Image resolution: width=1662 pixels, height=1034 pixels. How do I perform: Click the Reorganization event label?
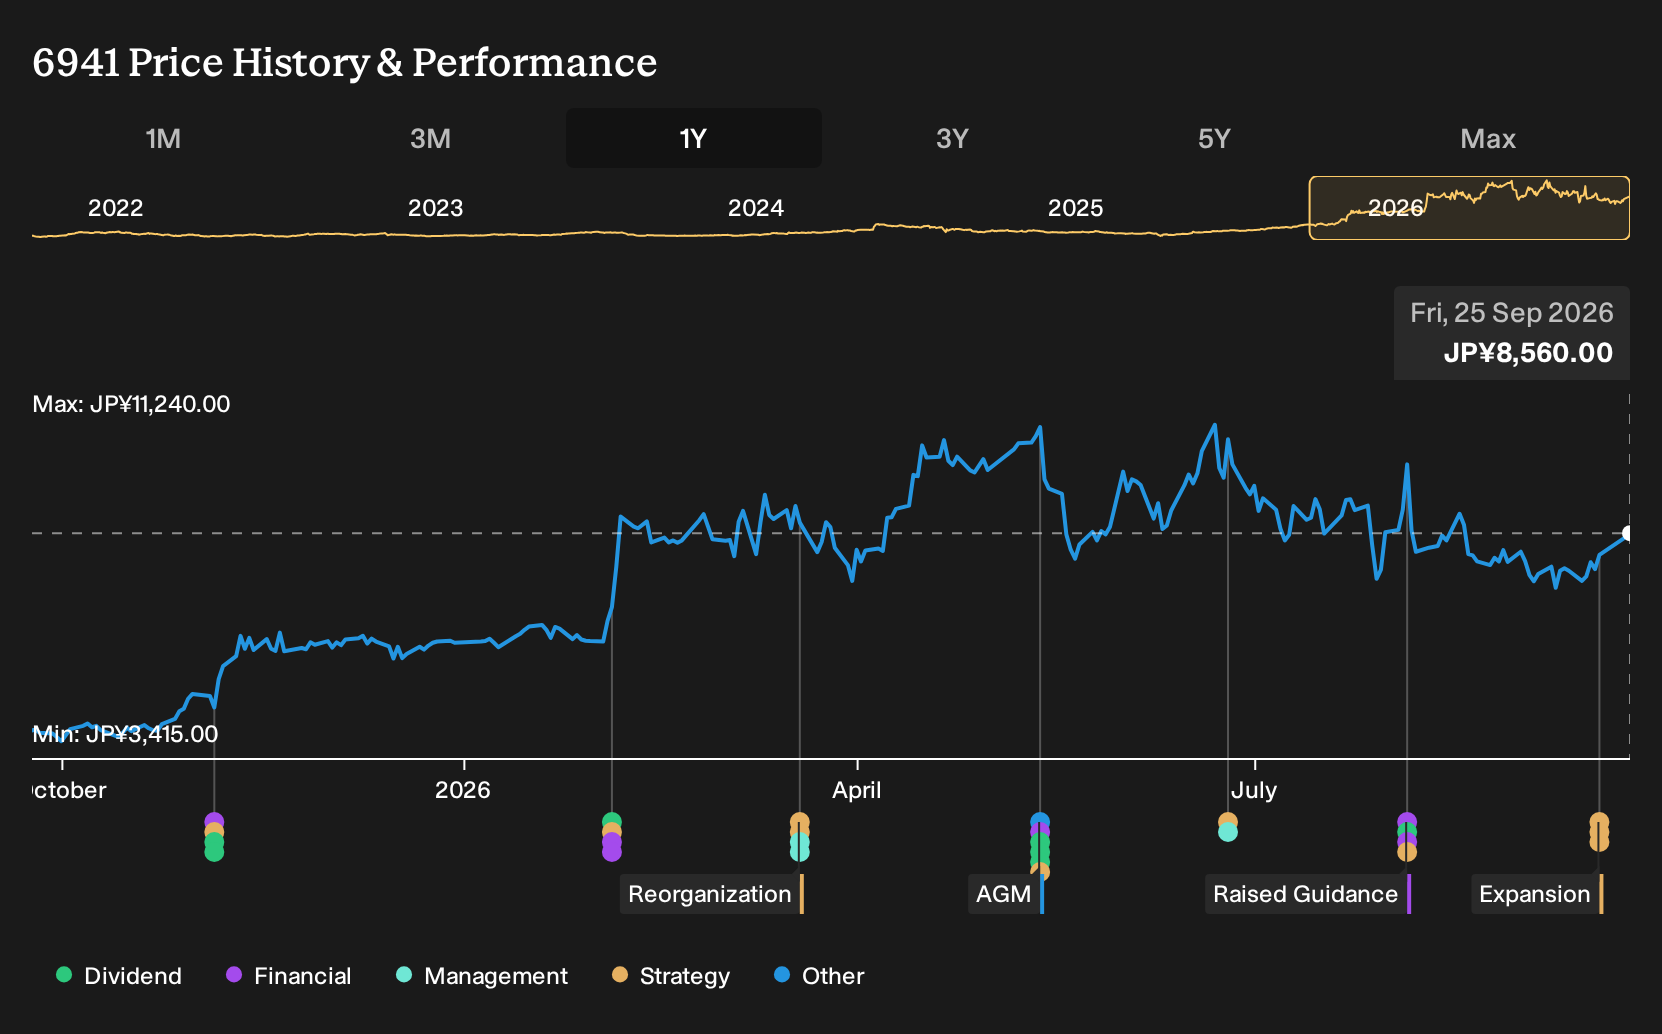pos(711,894)
